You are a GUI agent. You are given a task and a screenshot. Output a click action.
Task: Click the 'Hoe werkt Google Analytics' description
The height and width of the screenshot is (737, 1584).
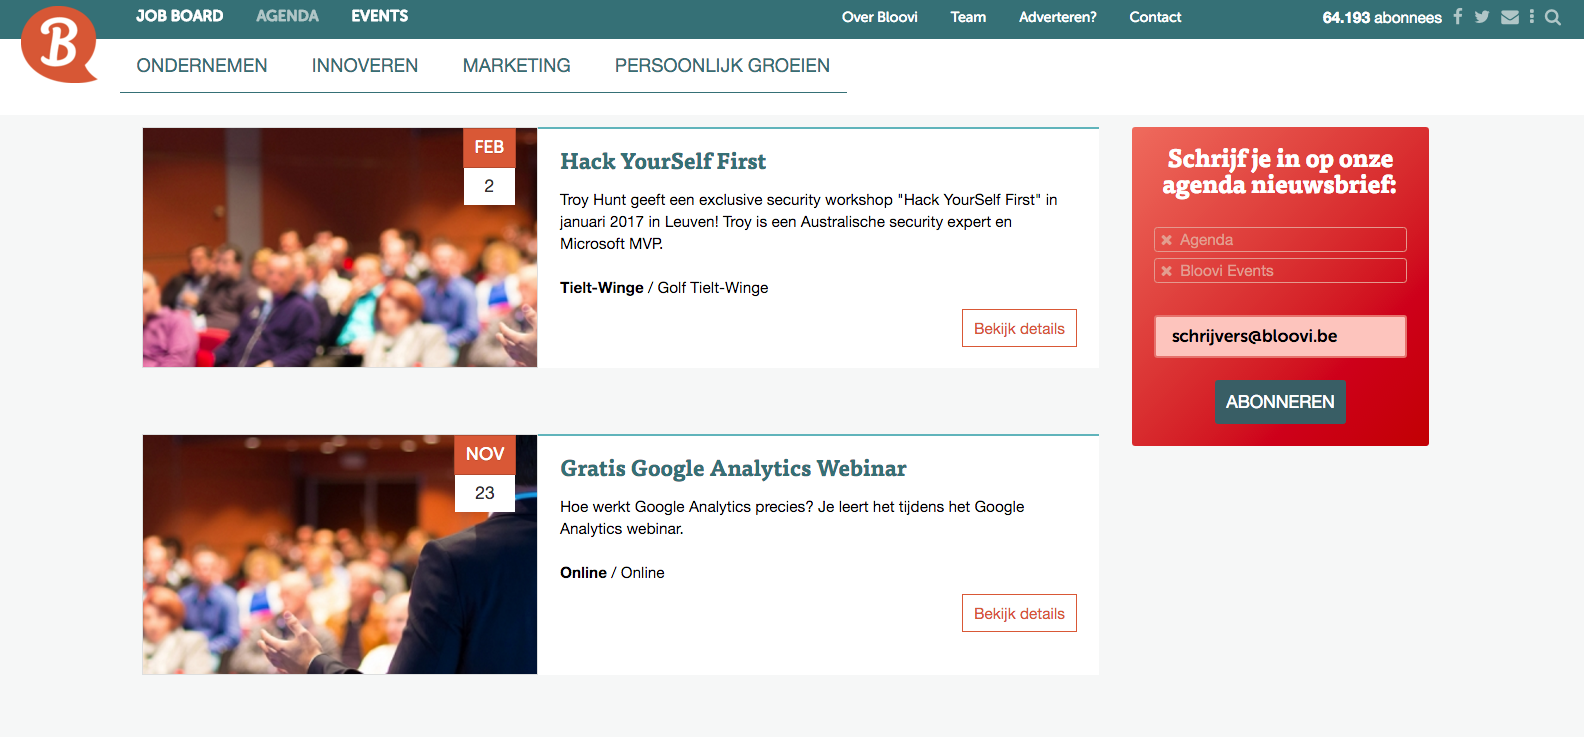792,518
